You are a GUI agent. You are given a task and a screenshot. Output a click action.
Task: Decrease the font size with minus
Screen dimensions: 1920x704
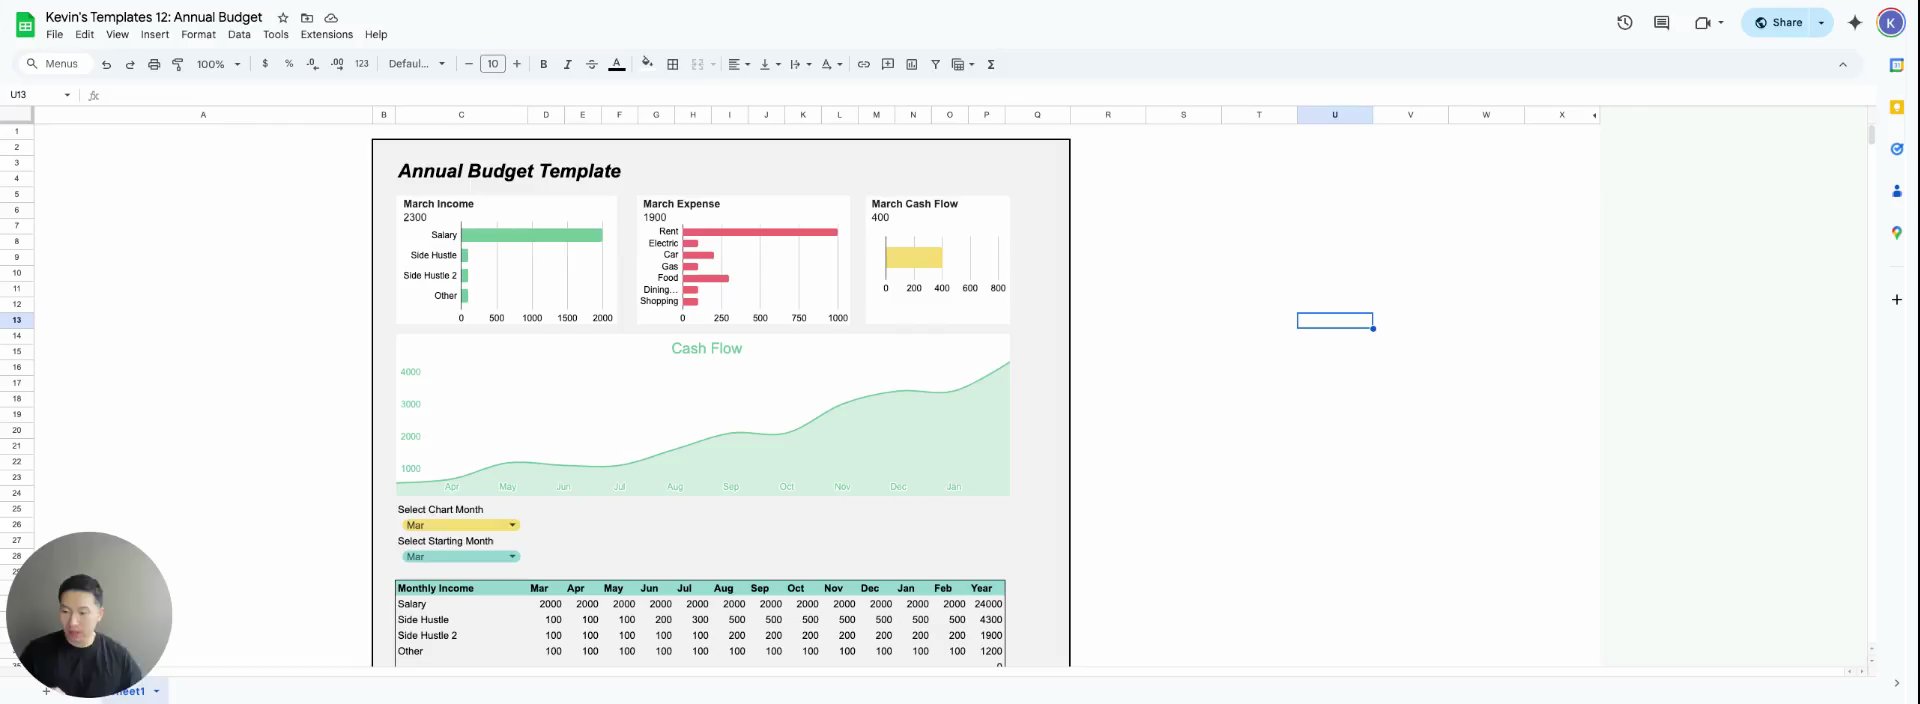coord(469,64)
